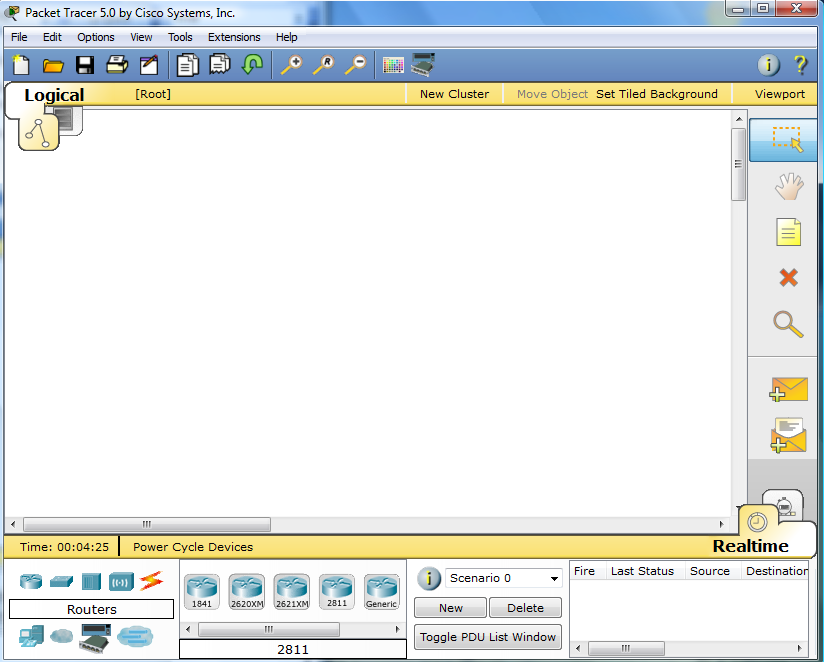Pick the Inspect magnifying glass tool

pyautogui.click(x=788, y=324)
